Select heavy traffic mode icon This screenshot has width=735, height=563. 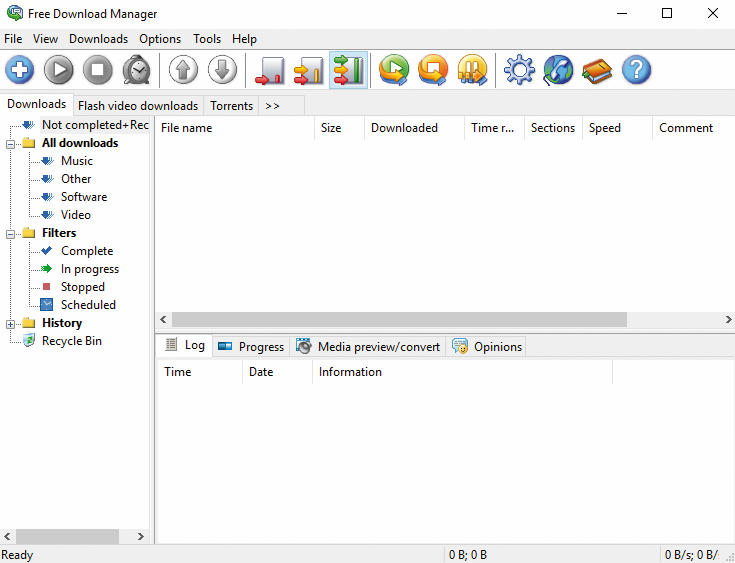click(x=348, y=70)
